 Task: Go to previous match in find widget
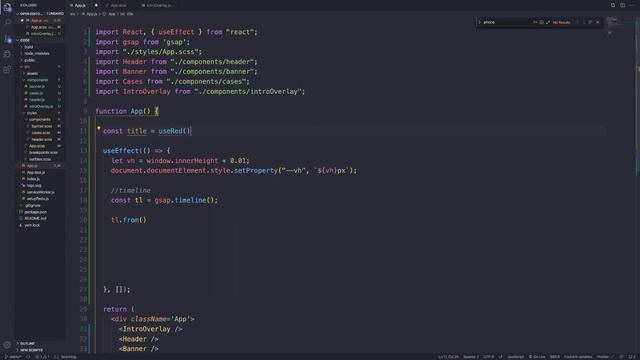(578, 22)
